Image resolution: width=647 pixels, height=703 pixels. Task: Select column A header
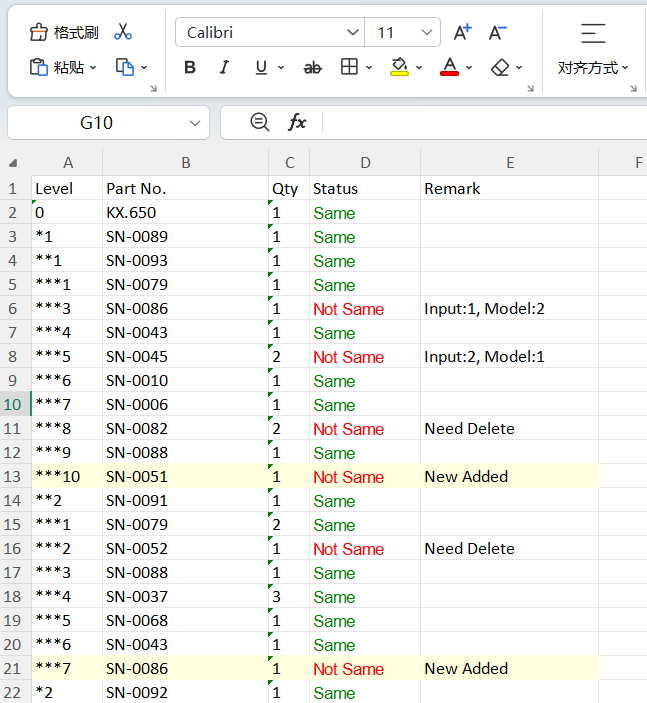[x=67, y=163]
